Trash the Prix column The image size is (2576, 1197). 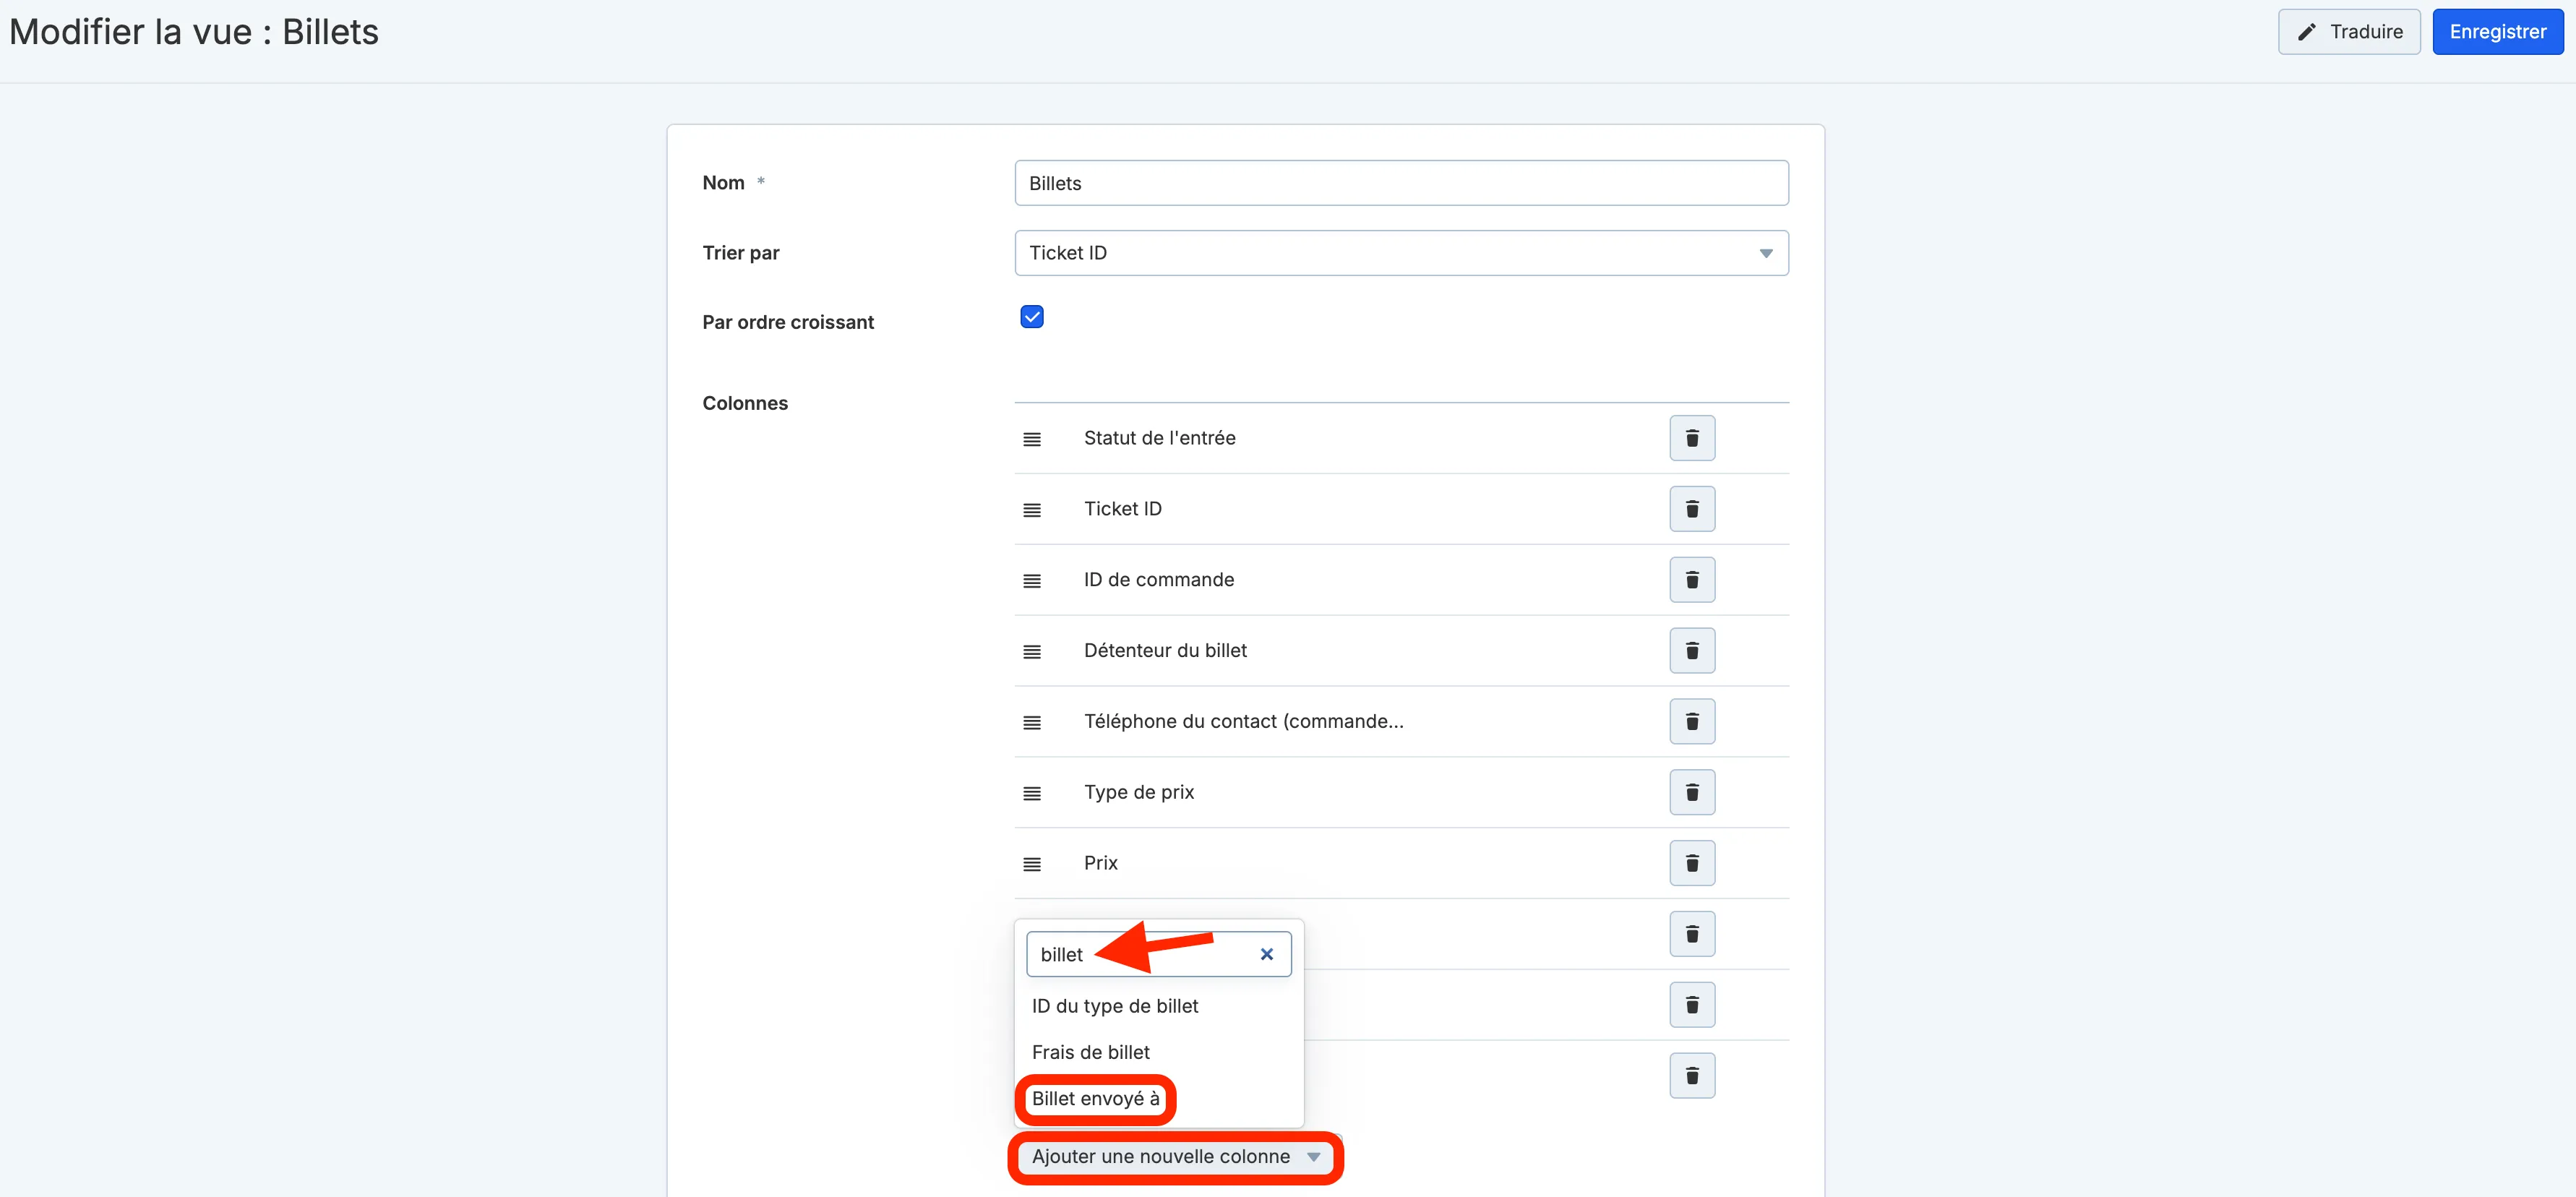[x=1692, y=863]
